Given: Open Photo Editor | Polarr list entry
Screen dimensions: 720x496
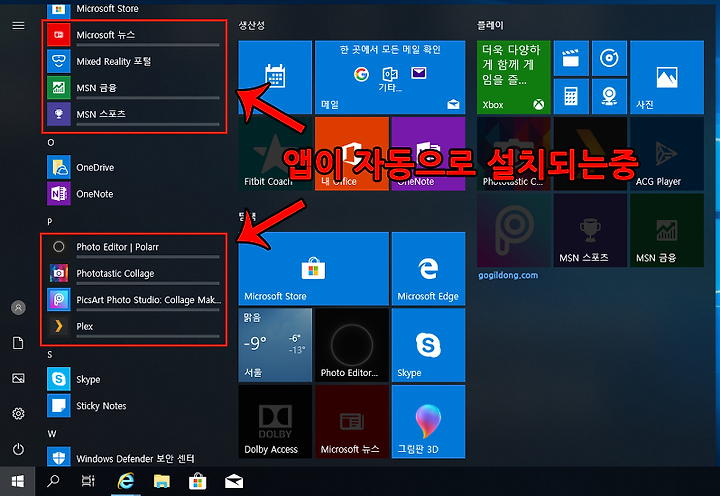Looking at the screenshot, I should click(134, 247).
